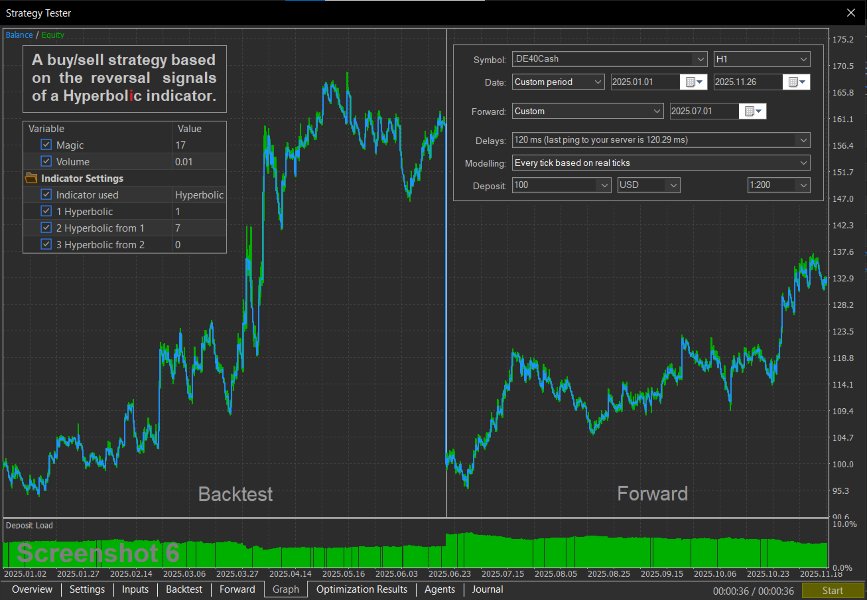Open the Modelling dropdown
Screen dimensions: 867x600
(x=661, y=163)
